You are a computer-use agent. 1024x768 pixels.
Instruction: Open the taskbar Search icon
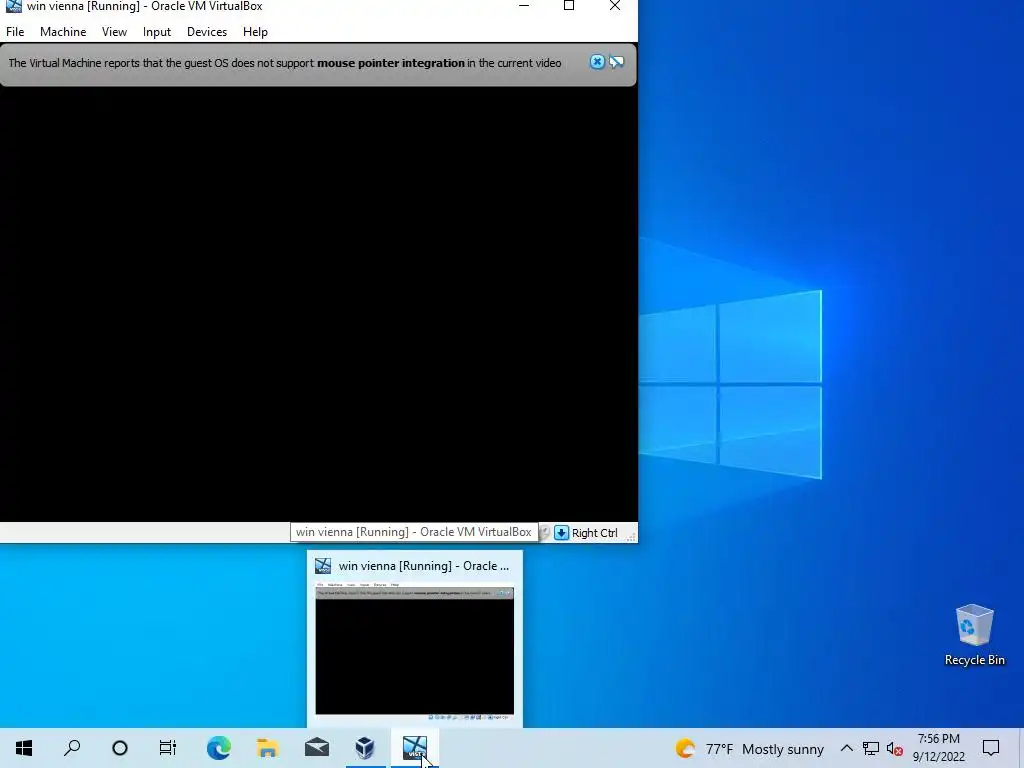(x=72, y=748)
